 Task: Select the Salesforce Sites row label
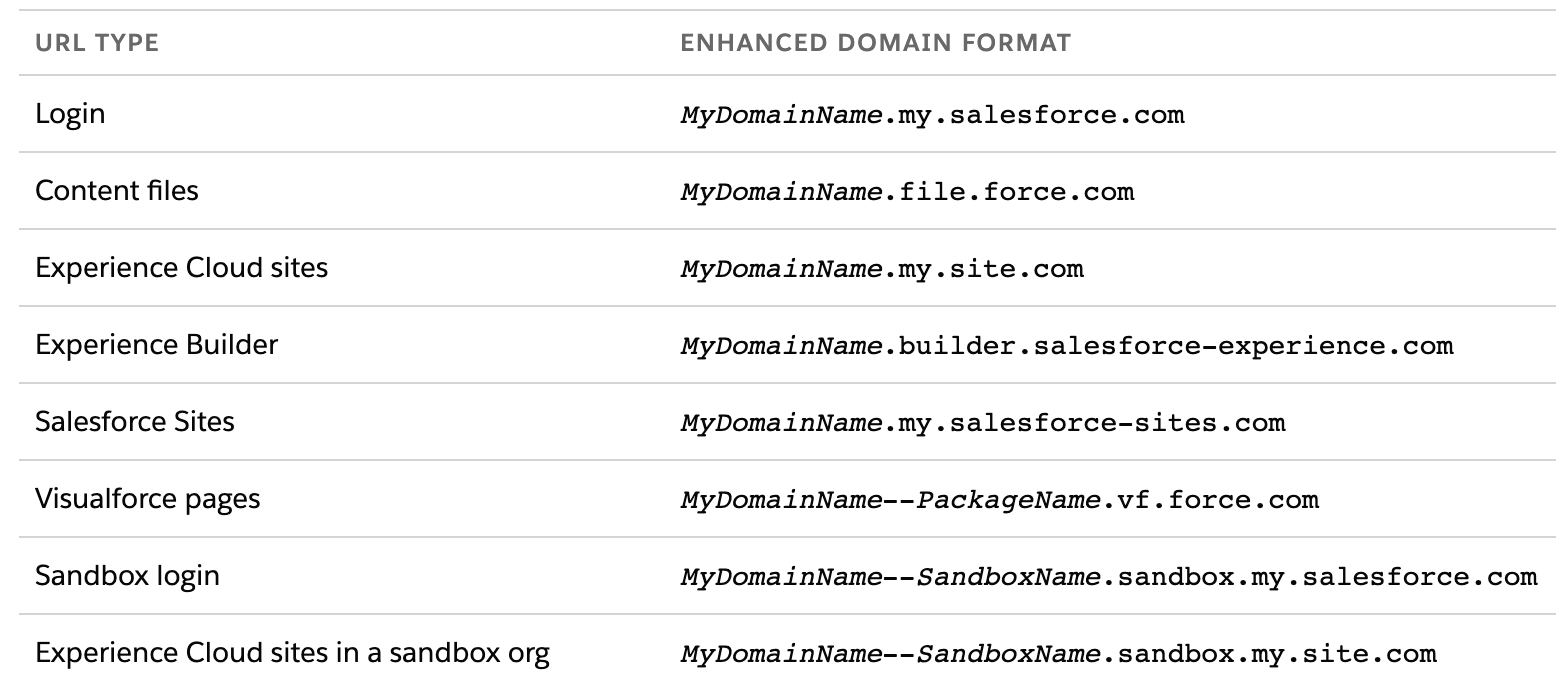135,421
